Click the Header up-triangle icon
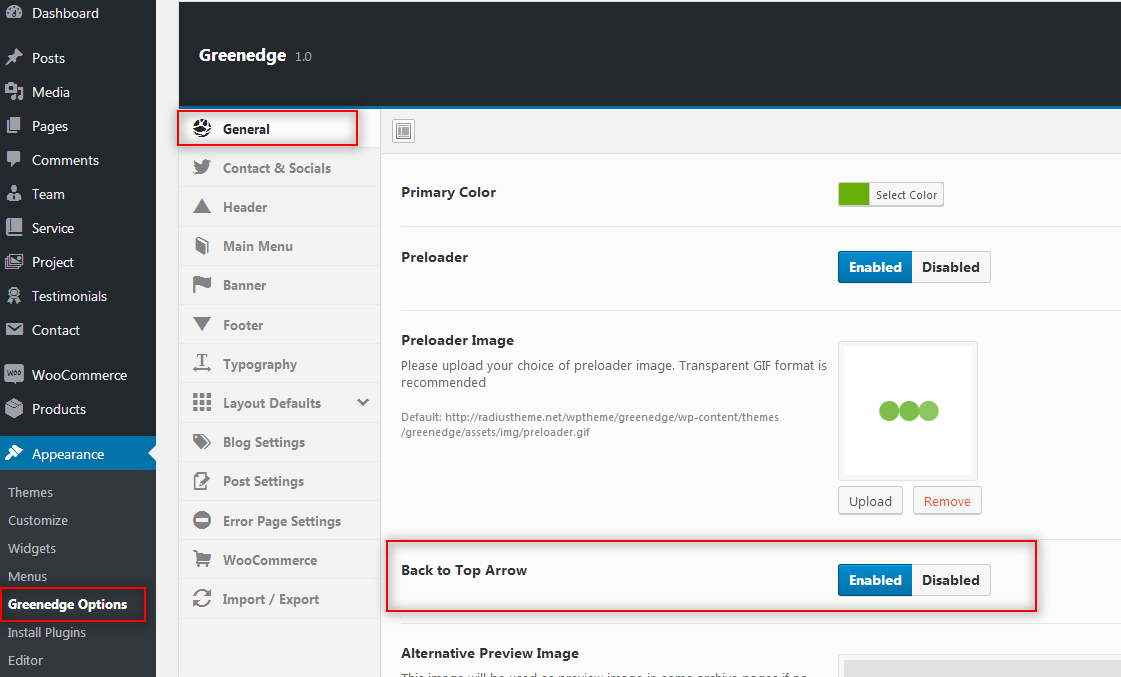Image resolution: width=1121 pixels, height=677 pixels. (202, 207)
